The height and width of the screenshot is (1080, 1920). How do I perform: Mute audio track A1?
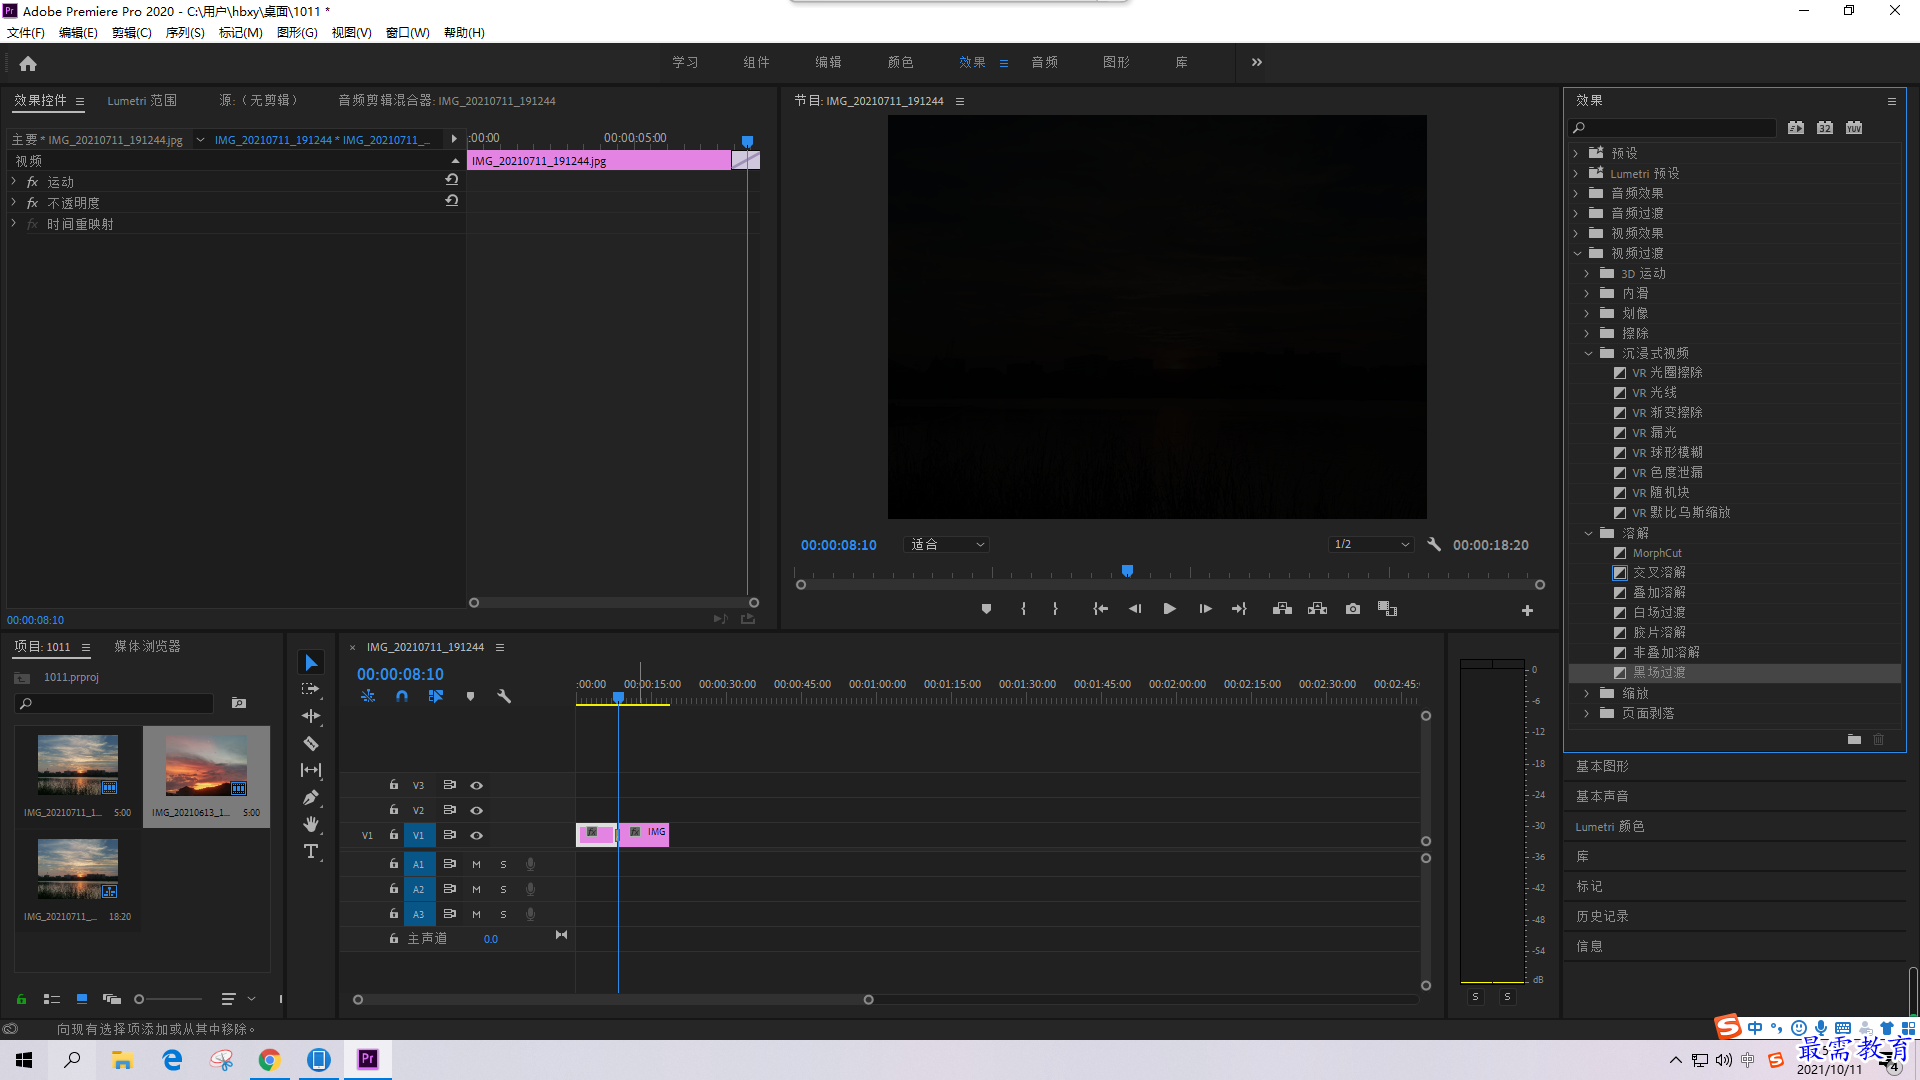tap(476, 864)
